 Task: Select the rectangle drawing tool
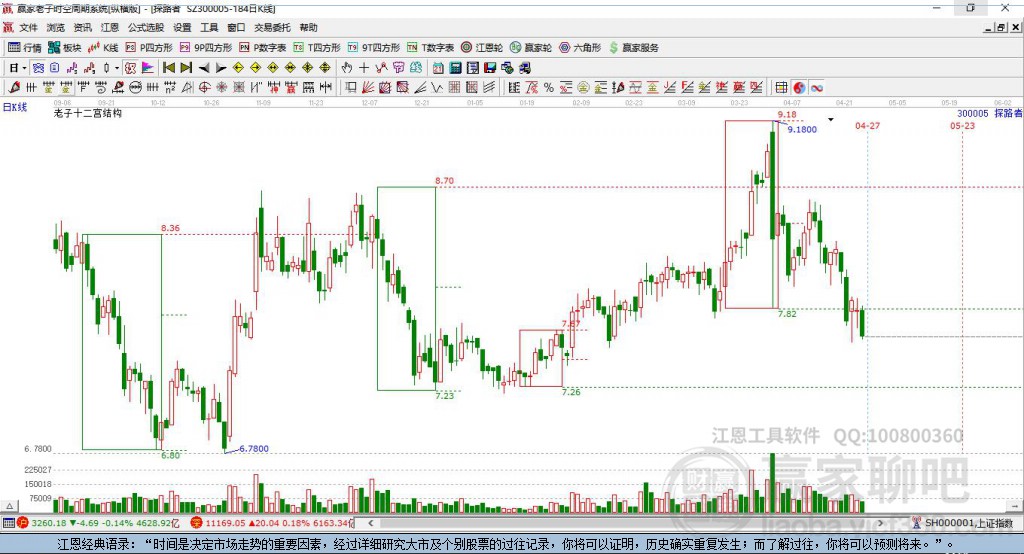(350, 88)
